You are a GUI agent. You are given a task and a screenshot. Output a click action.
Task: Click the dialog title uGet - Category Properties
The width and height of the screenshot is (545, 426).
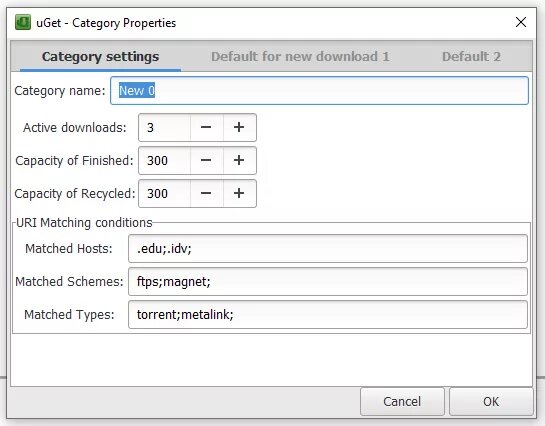(x=106, y=23)
